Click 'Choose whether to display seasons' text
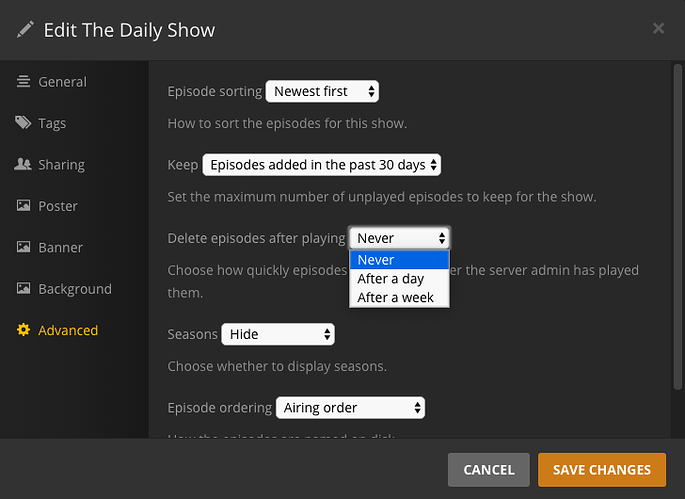The width and height of the screenshot is (685, 499). [277, 366]
